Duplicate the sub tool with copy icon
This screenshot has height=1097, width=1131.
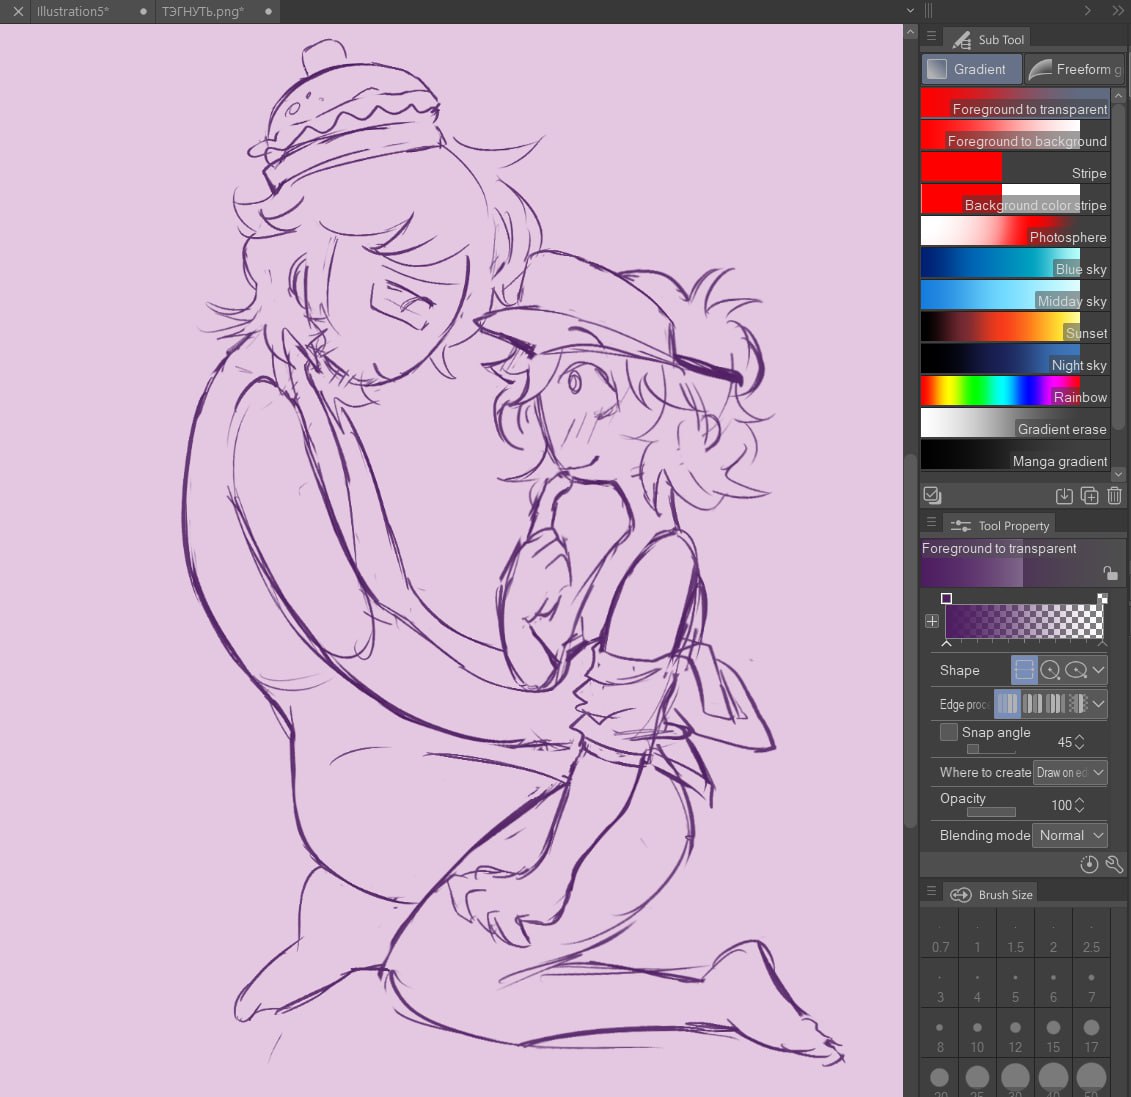(1090, 495)
